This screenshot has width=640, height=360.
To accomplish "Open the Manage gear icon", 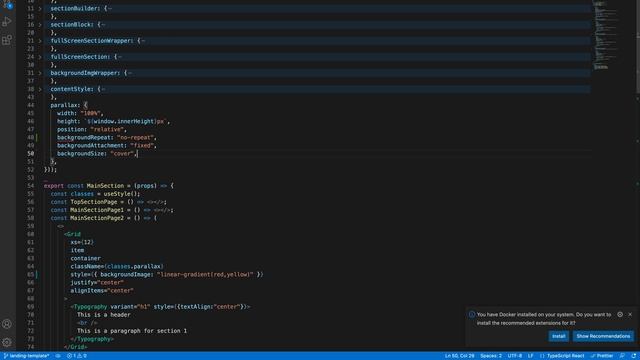I will [7, 342].
